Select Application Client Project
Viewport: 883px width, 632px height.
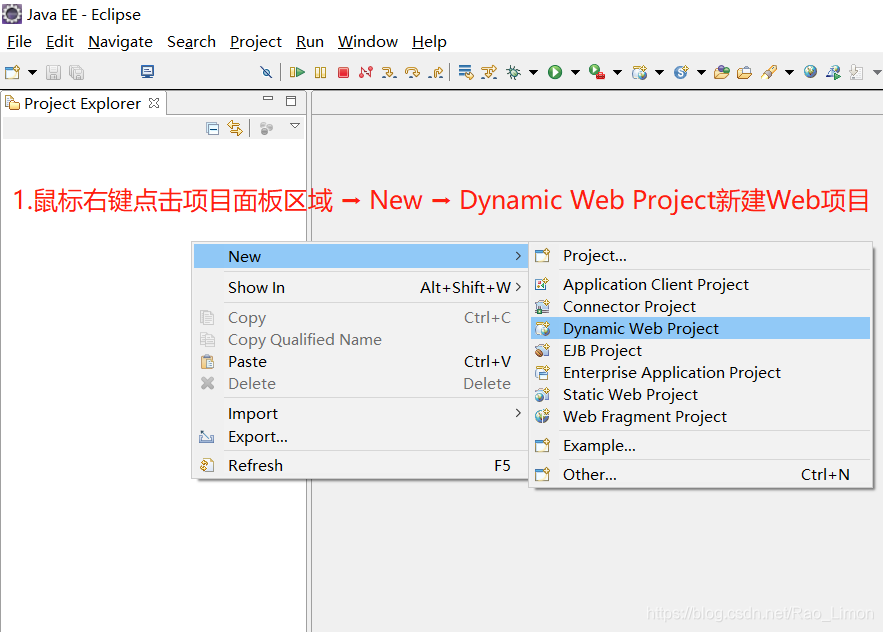701,284
